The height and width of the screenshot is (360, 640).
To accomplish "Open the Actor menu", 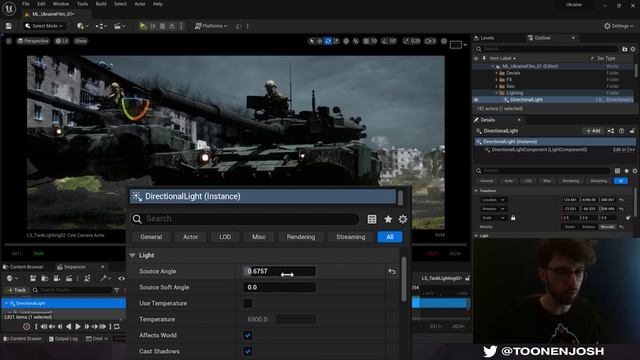I will [x=140, y=4].
